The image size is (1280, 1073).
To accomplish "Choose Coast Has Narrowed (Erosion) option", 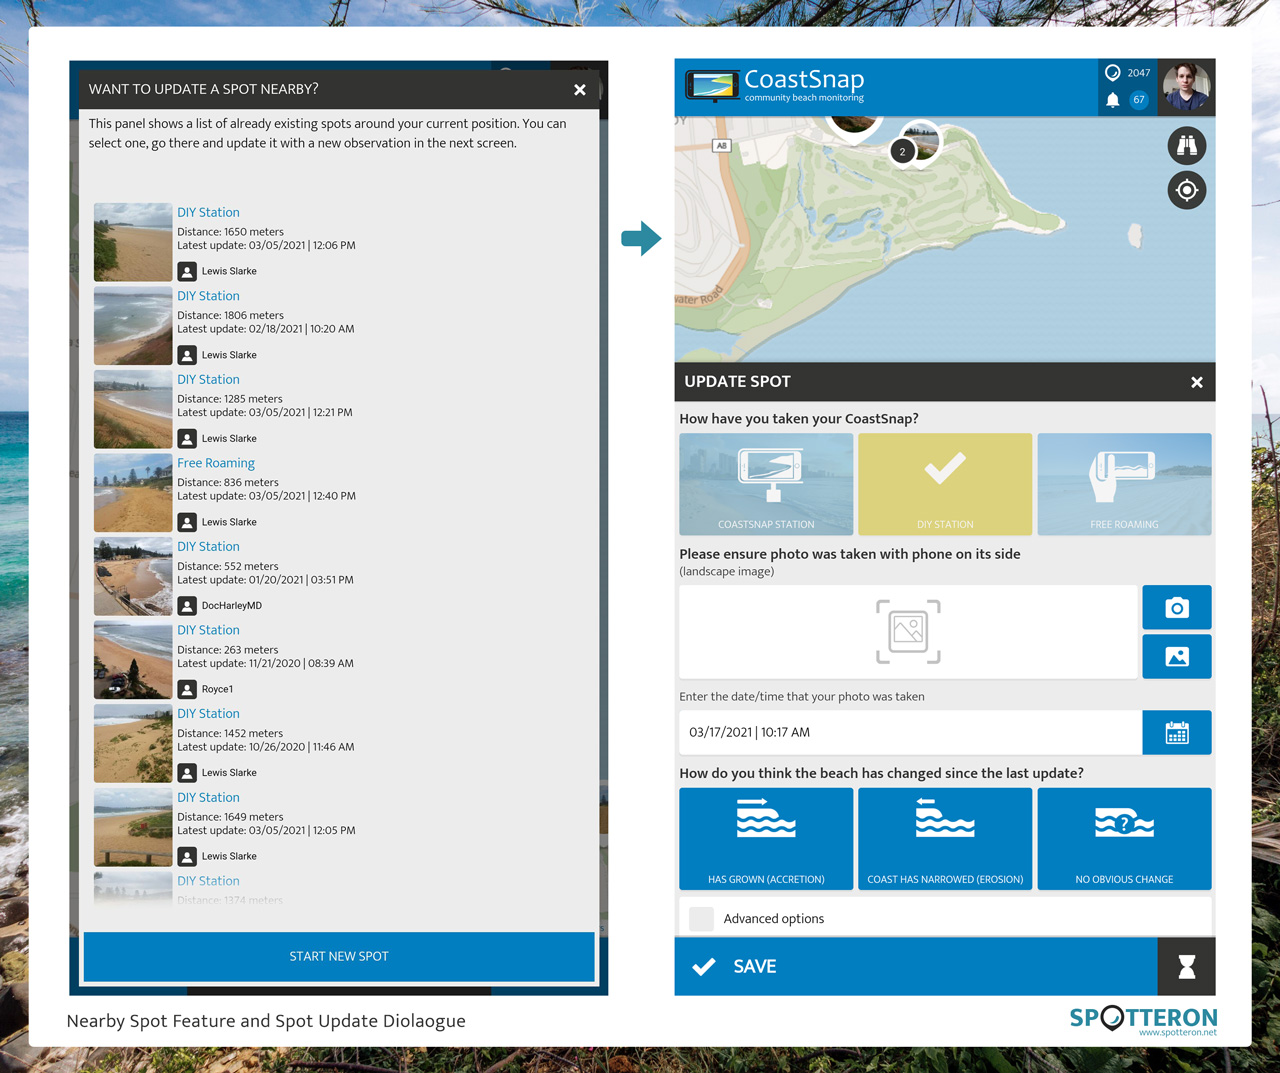I will tap(945, 838).
